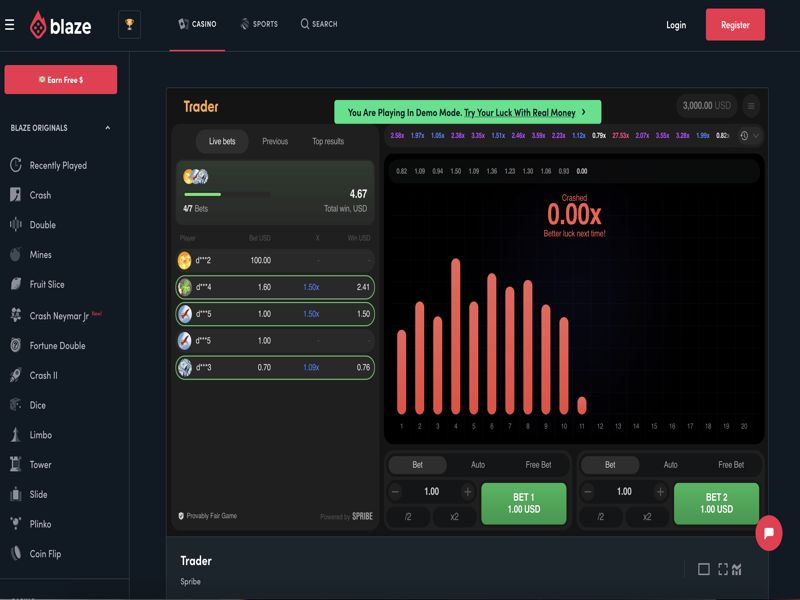The width and height of the screenshot is (800, 600).
Task: Enter fullscreen mode icon
Action: pyautogui.click(x=722, y=569)
